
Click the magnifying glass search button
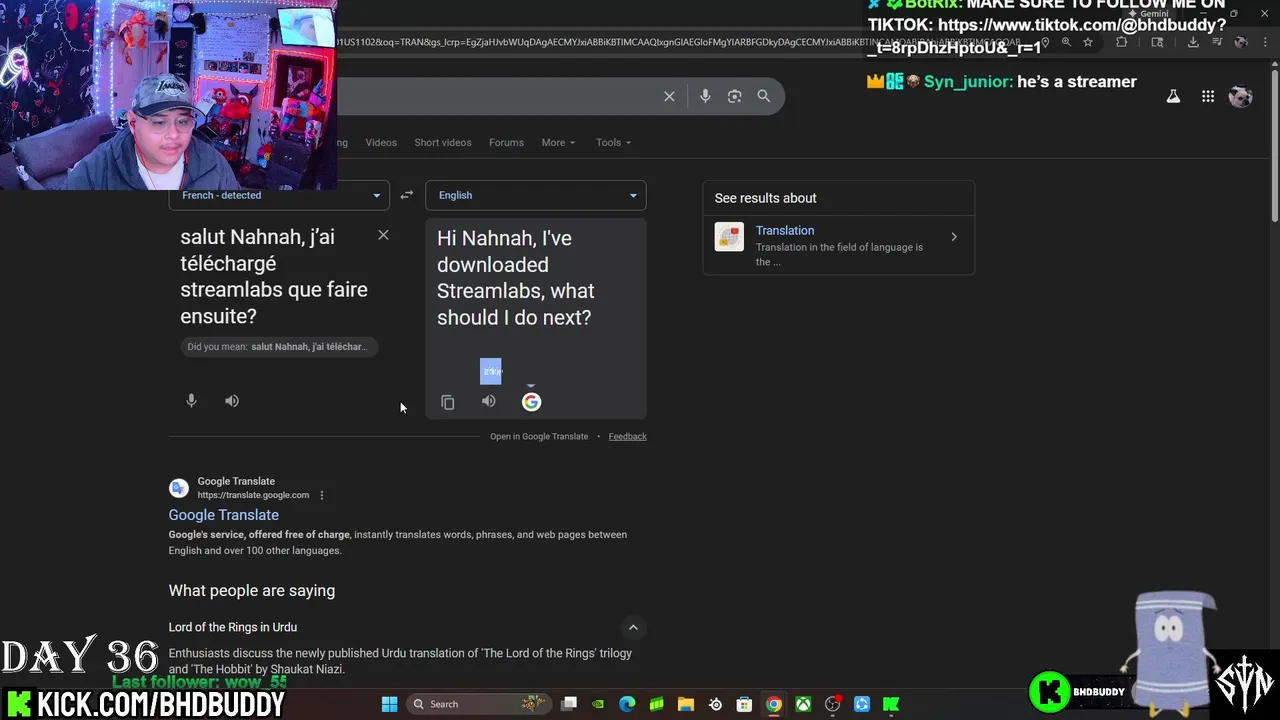point(764,96)
